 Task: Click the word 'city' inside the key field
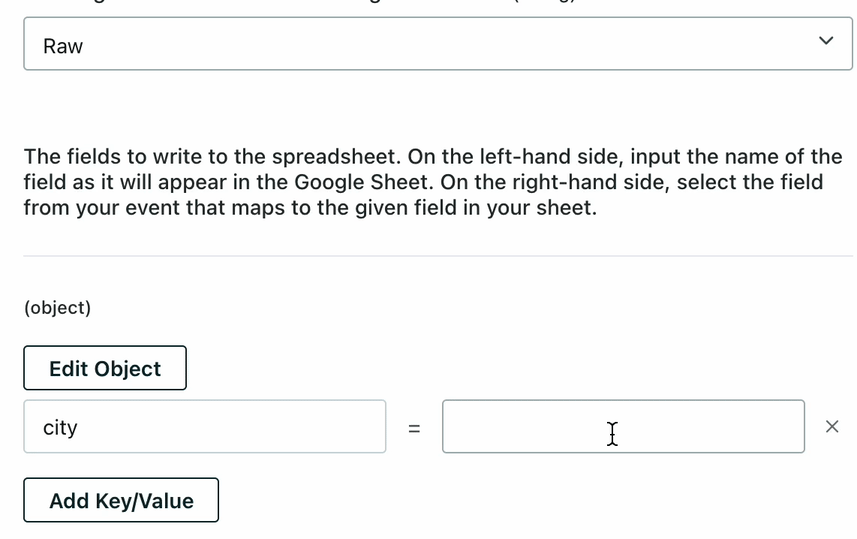pyautogui.click(x=60, y=427)
